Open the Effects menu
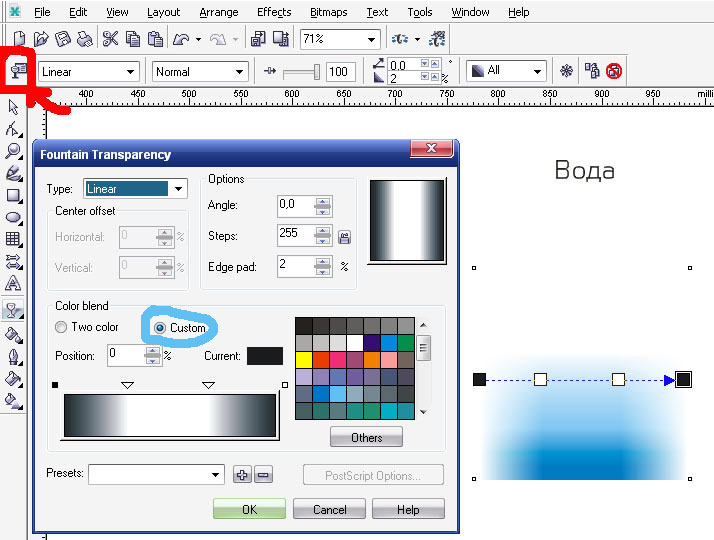The image size is (714, 540). point(274,12)
